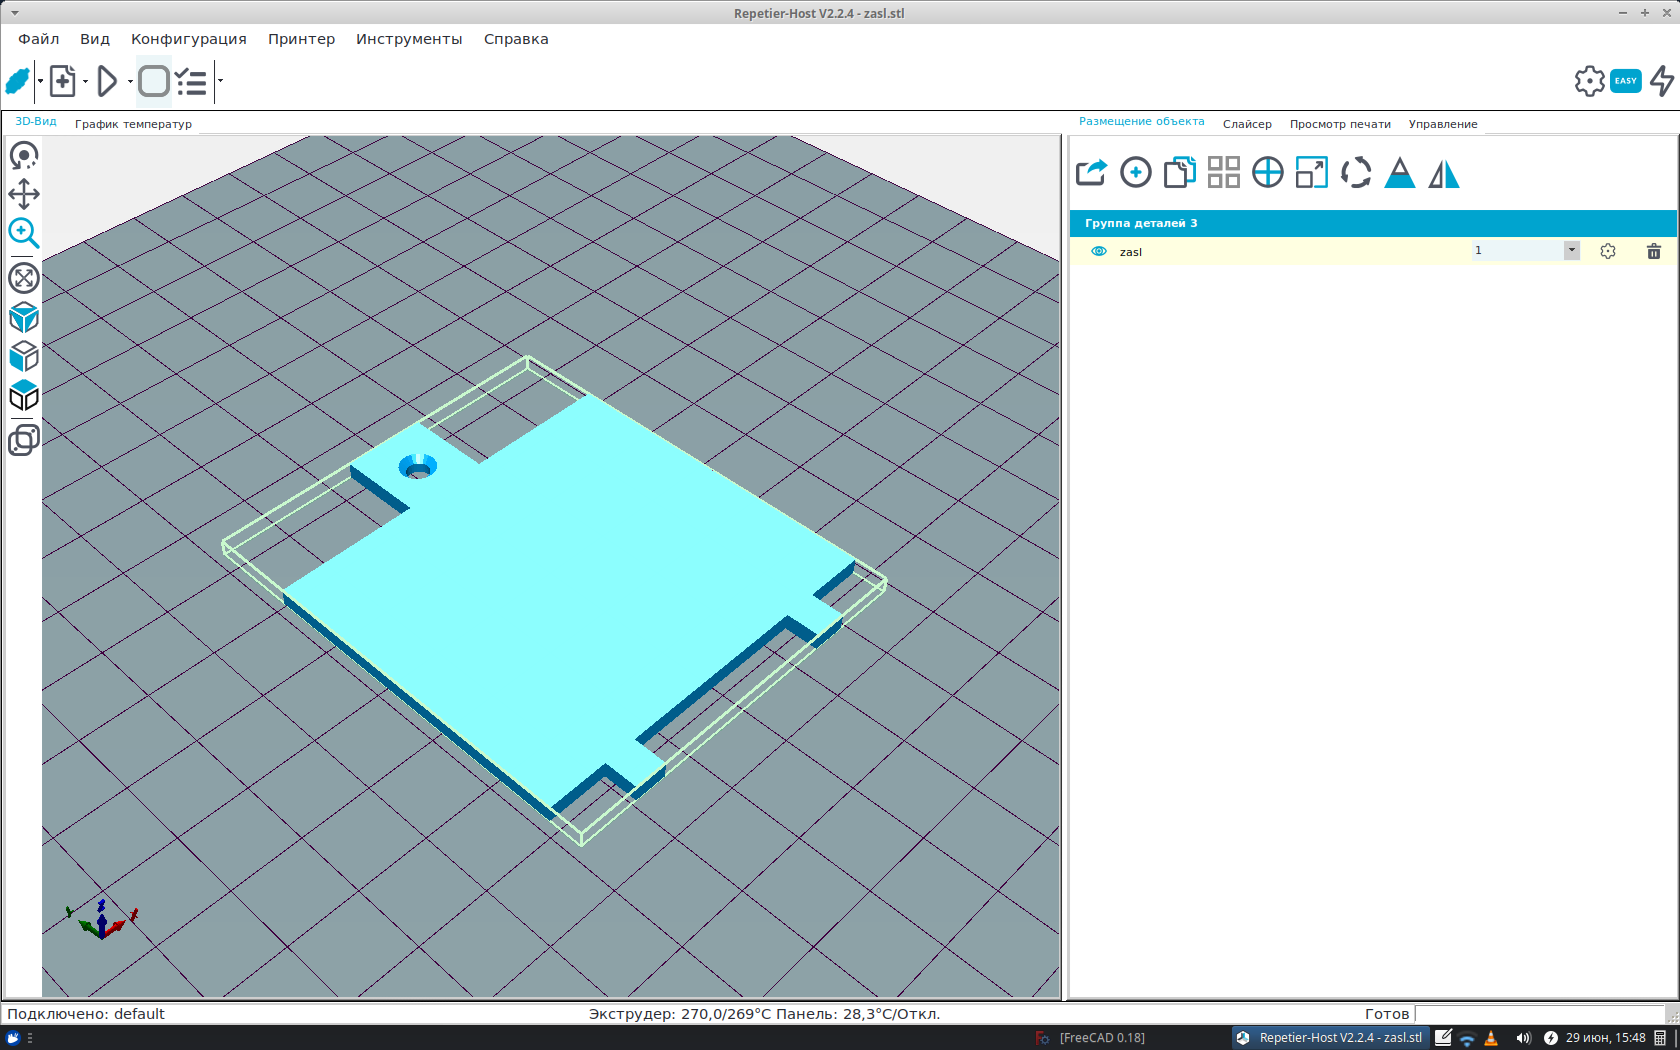Click the mirror object icon
Viewport: 1680px width, 1050px height.
tap(1444, 173)
